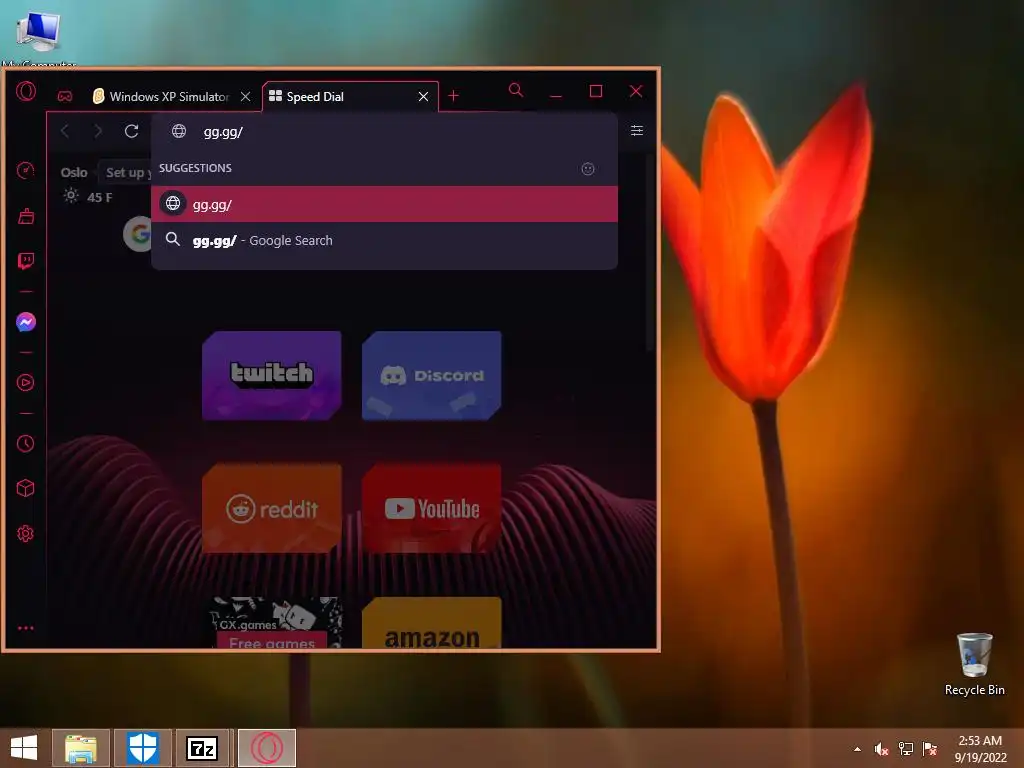Click the Opera GX taskbar button

tap(266, 748)
